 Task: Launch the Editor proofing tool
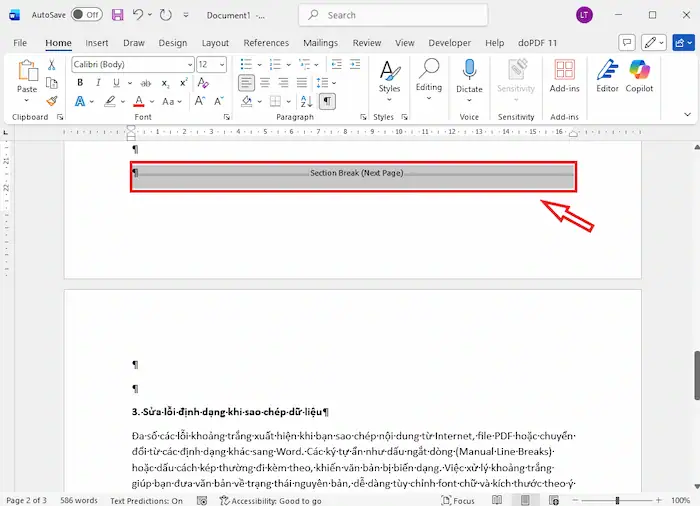(x=607, y=76)
